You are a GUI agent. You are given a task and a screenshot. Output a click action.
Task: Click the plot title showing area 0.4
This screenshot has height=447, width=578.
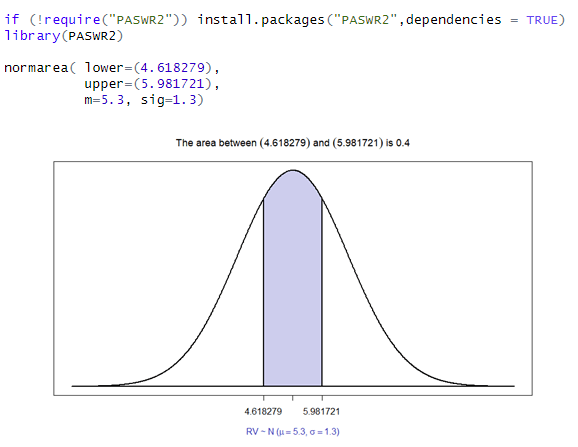coord(292,143)
